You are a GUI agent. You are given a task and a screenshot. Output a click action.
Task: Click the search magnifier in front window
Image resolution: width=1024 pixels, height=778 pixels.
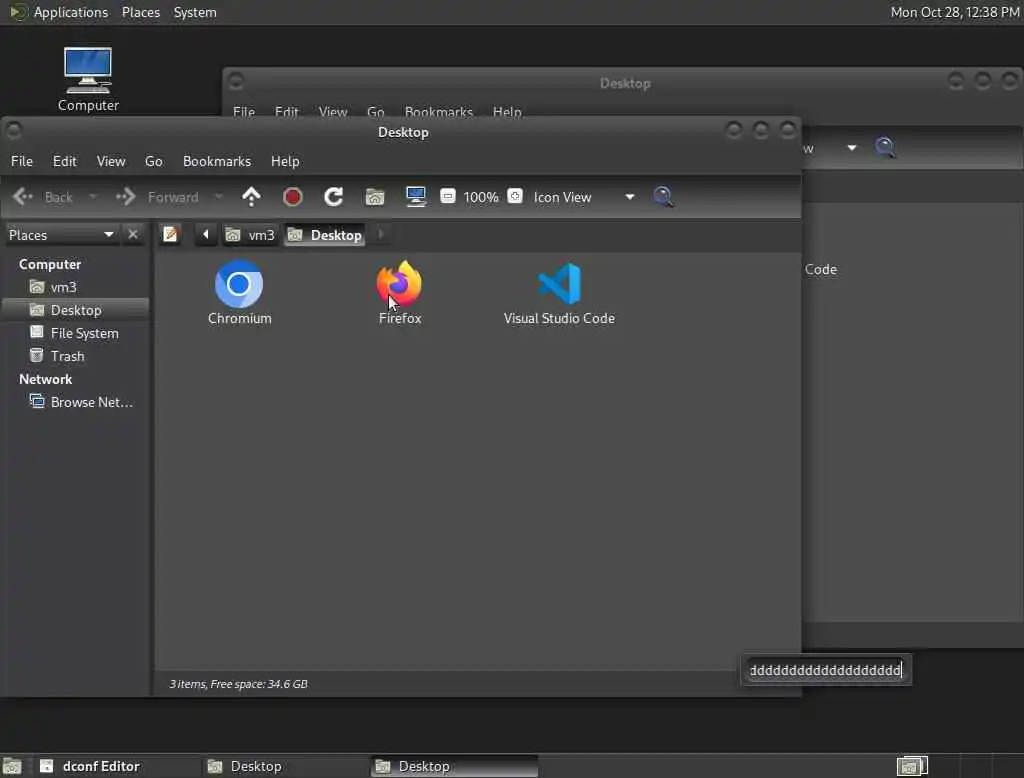pos(664,197)
